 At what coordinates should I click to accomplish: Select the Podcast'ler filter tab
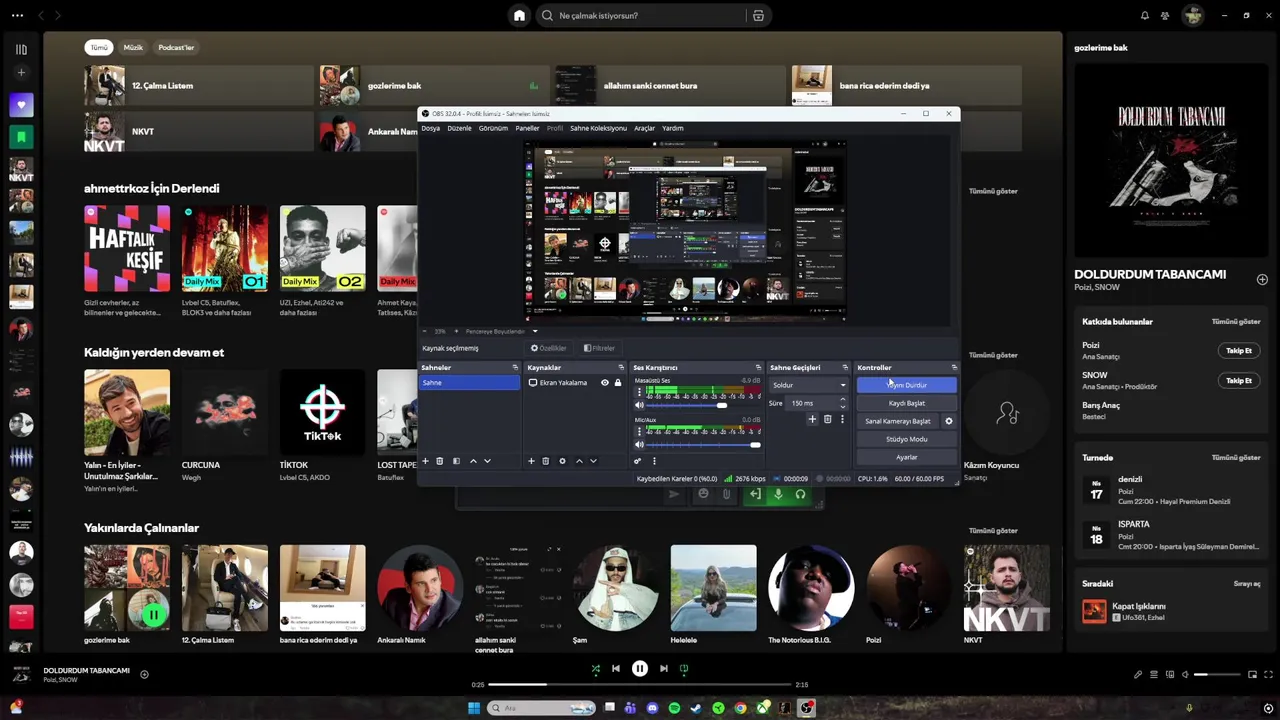(x=176, y=47)
